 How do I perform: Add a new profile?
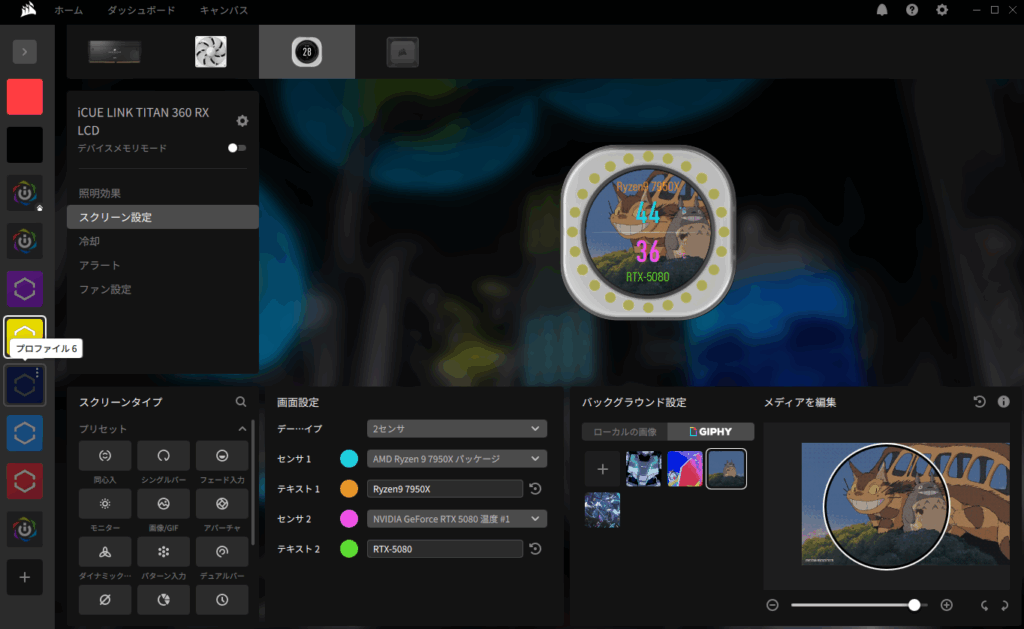(x=25, y=577)
